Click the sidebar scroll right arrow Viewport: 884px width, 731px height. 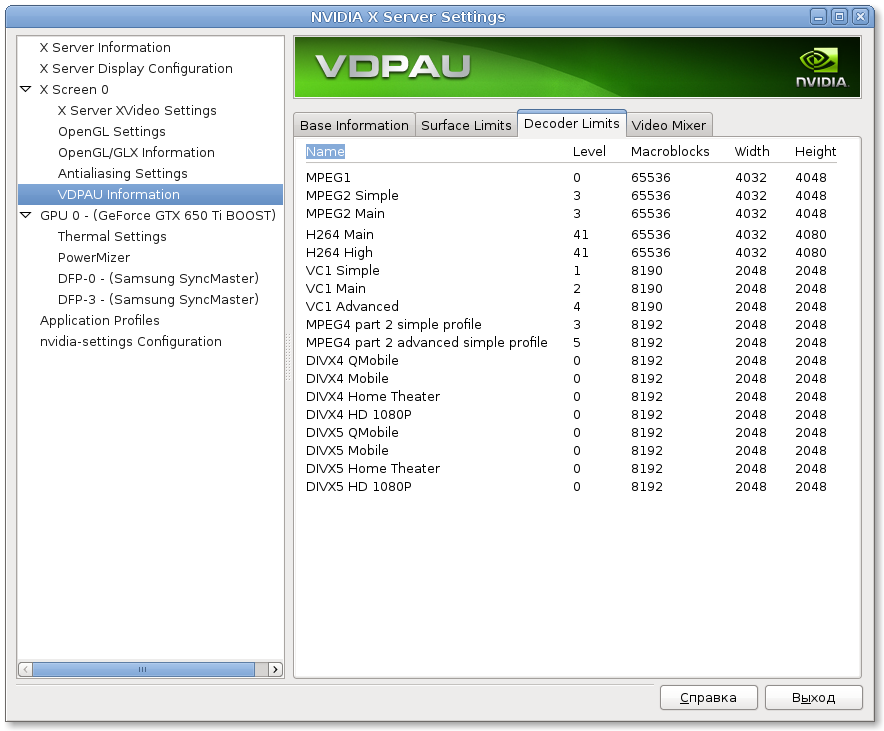click(275, 669)
